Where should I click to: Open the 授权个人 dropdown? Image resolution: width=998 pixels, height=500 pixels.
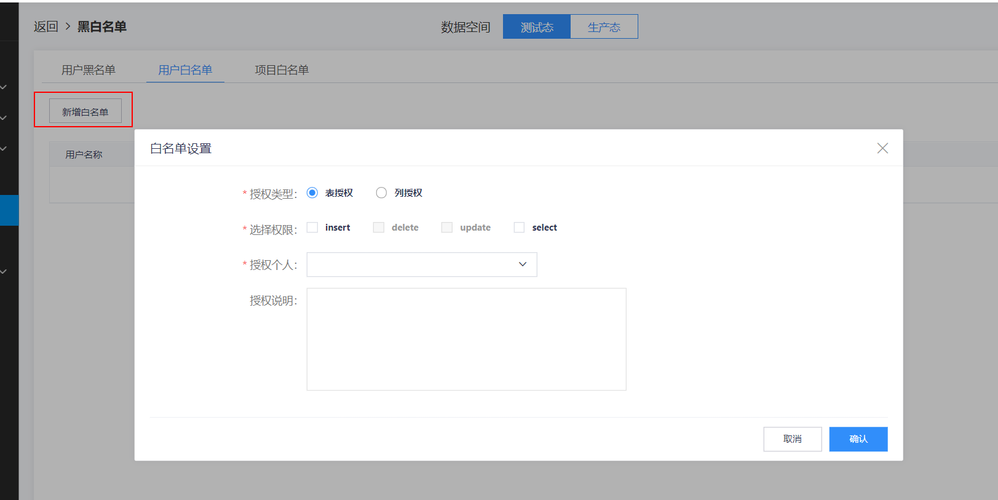tap(421, 265)
